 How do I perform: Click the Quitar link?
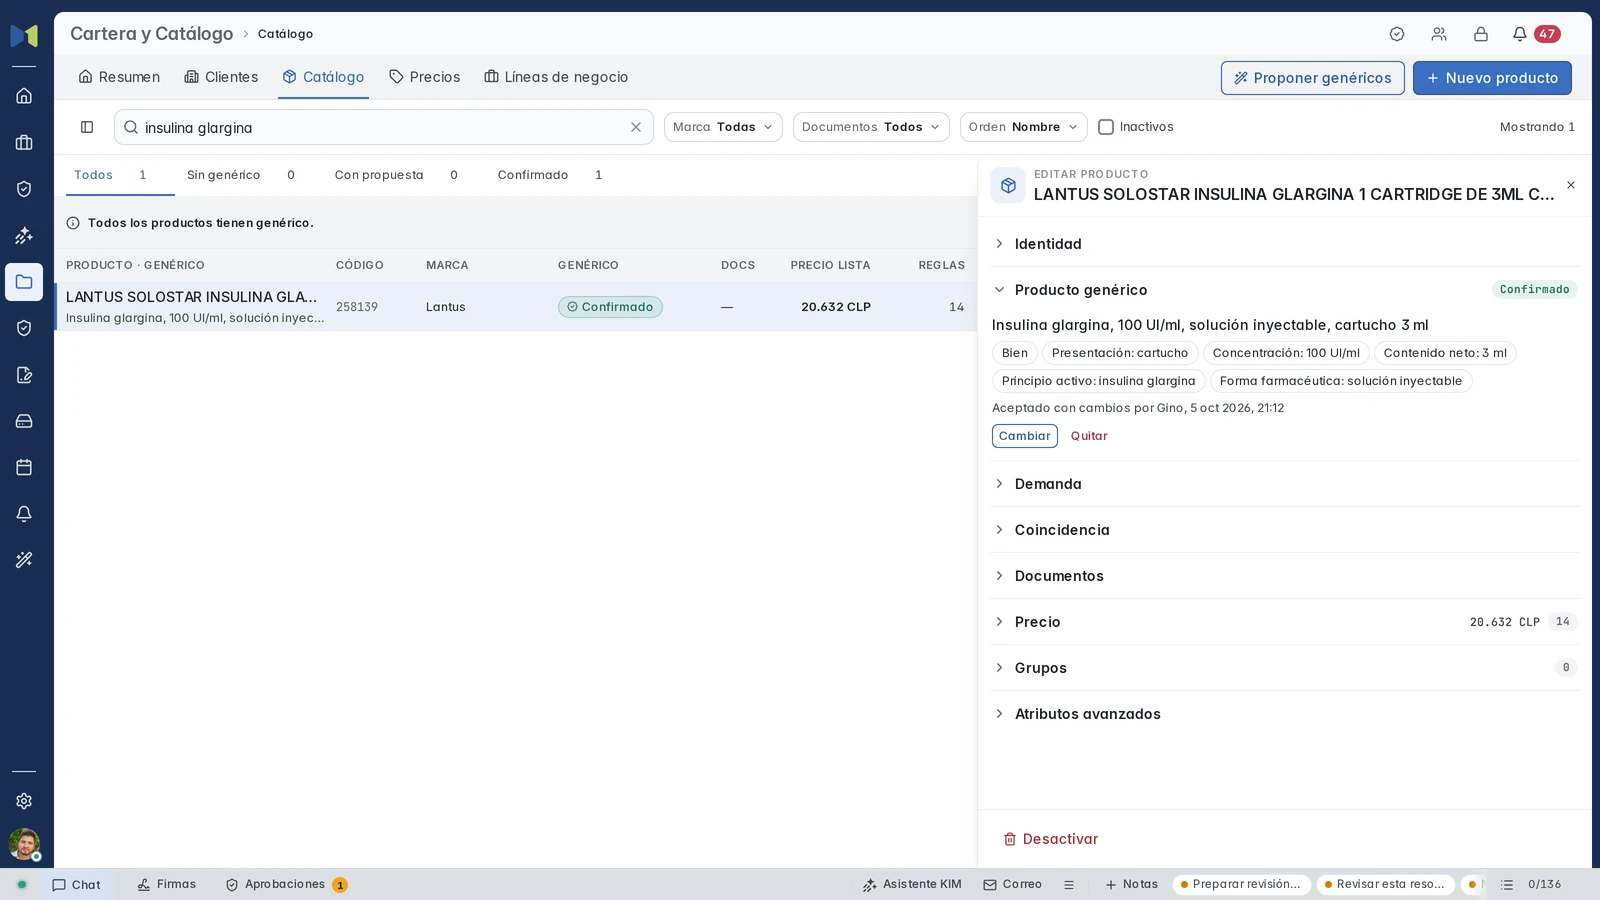point(1089,436)
